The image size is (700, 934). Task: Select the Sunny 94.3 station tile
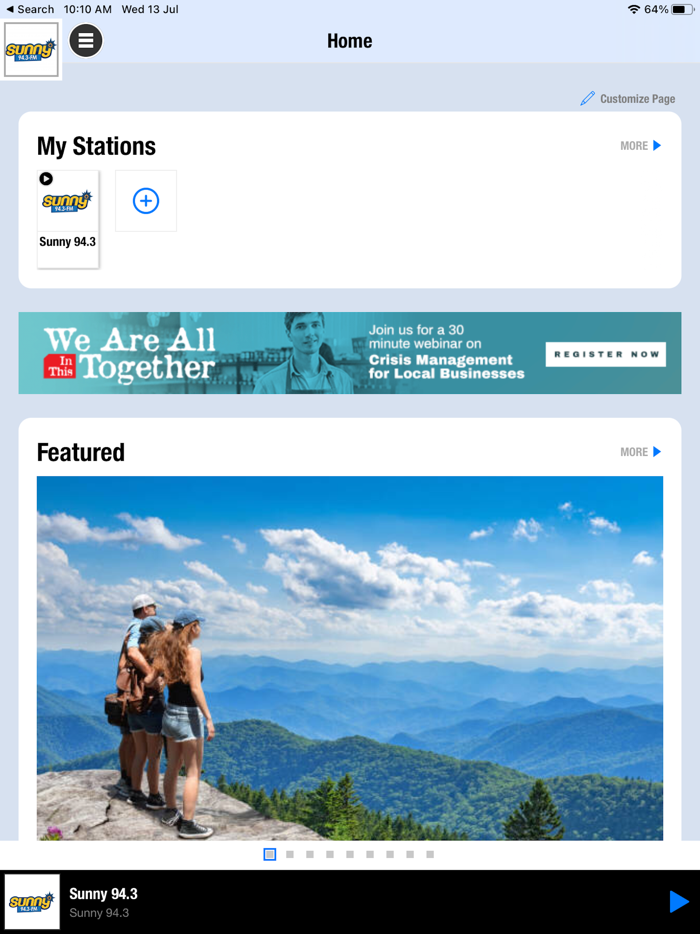[x=68, y=219]
